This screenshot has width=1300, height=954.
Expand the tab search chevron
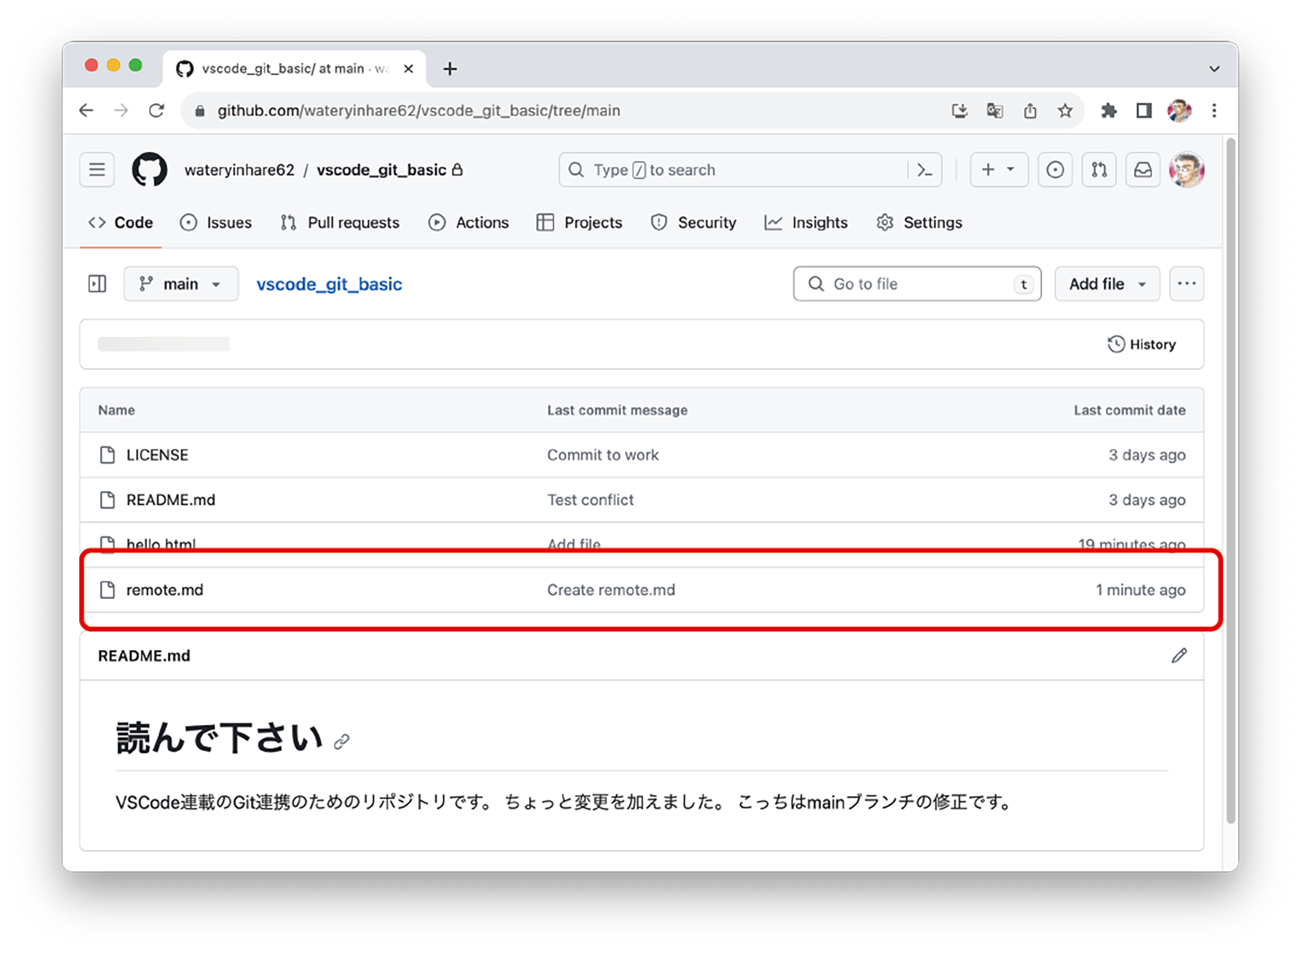coord(1214,69)
